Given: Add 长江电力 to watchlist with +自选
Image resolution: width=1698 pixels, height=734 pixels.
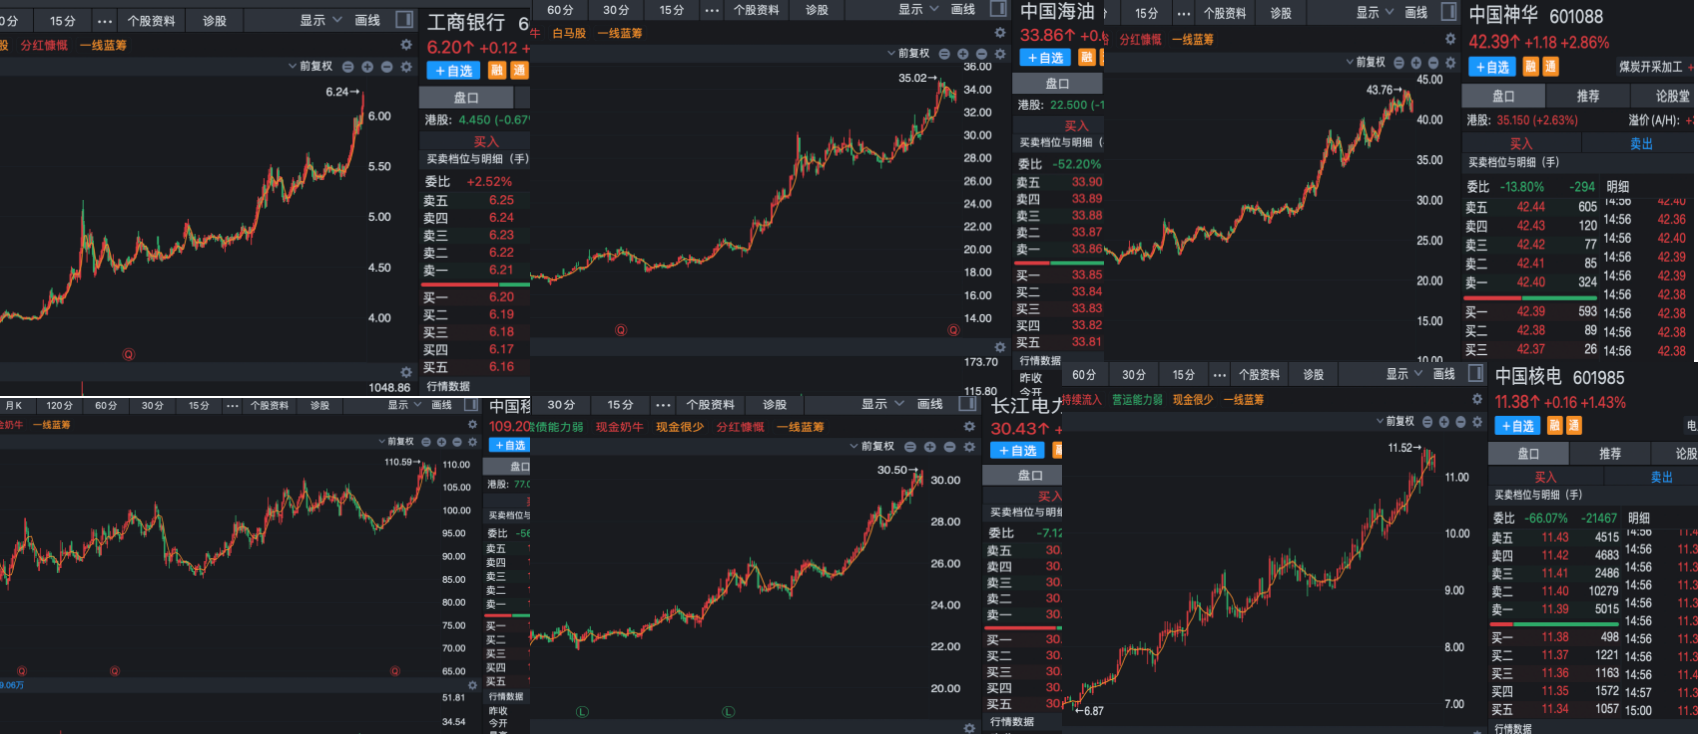Looking at the screenshot, I should 1015,450.
